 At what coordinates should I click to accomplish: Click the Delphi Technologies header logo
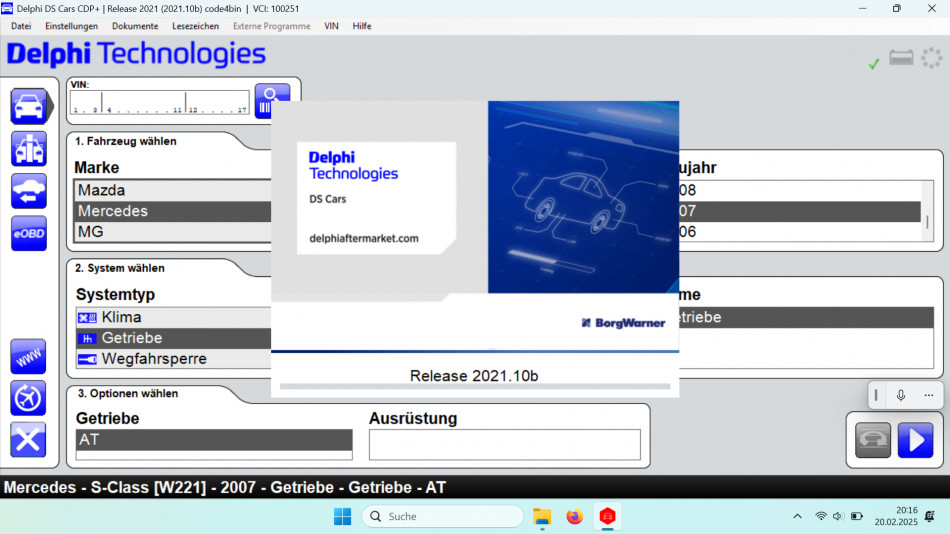(x=136, y=54)
